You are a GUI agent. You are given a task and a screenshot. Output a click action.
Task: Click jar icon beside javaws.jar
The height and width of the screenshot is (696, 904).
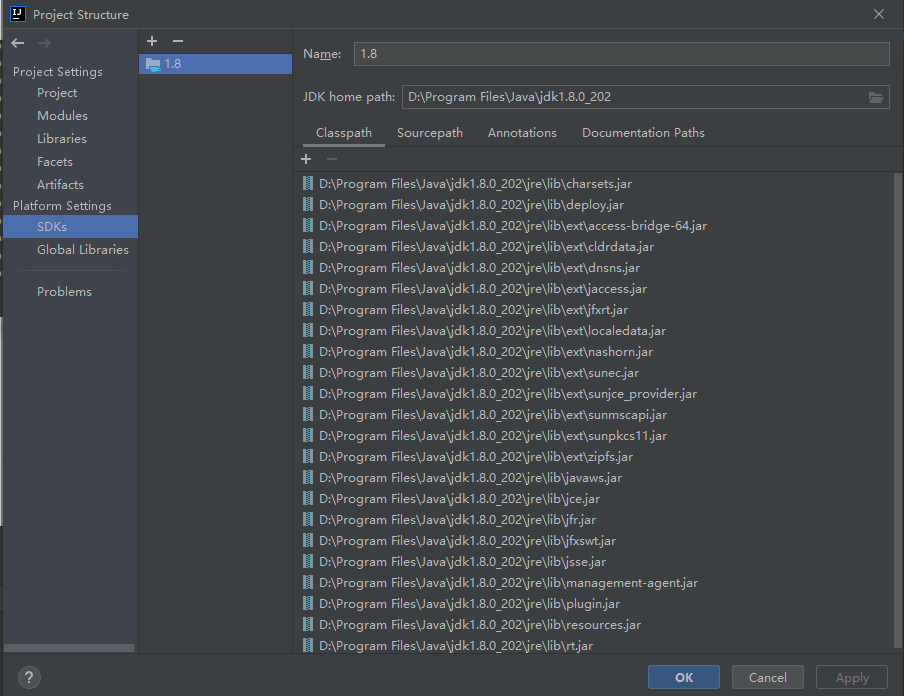pos(308,477)
